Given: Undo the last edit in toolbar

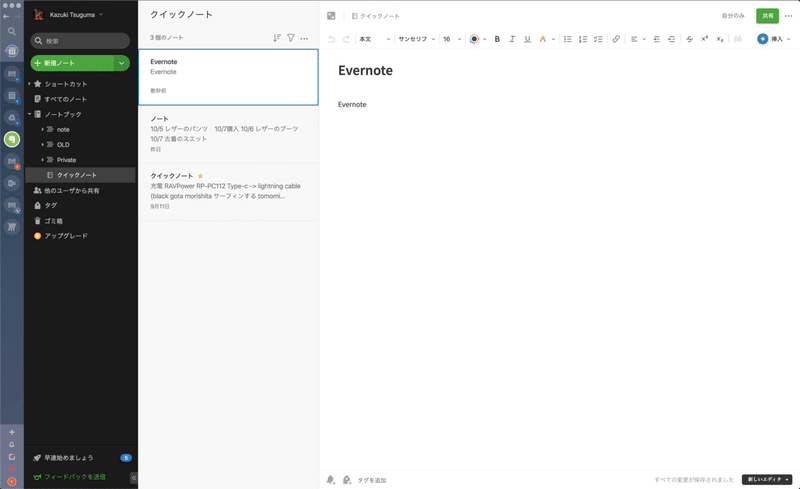Looking at the screenshot, I should (x=331, y=39).
